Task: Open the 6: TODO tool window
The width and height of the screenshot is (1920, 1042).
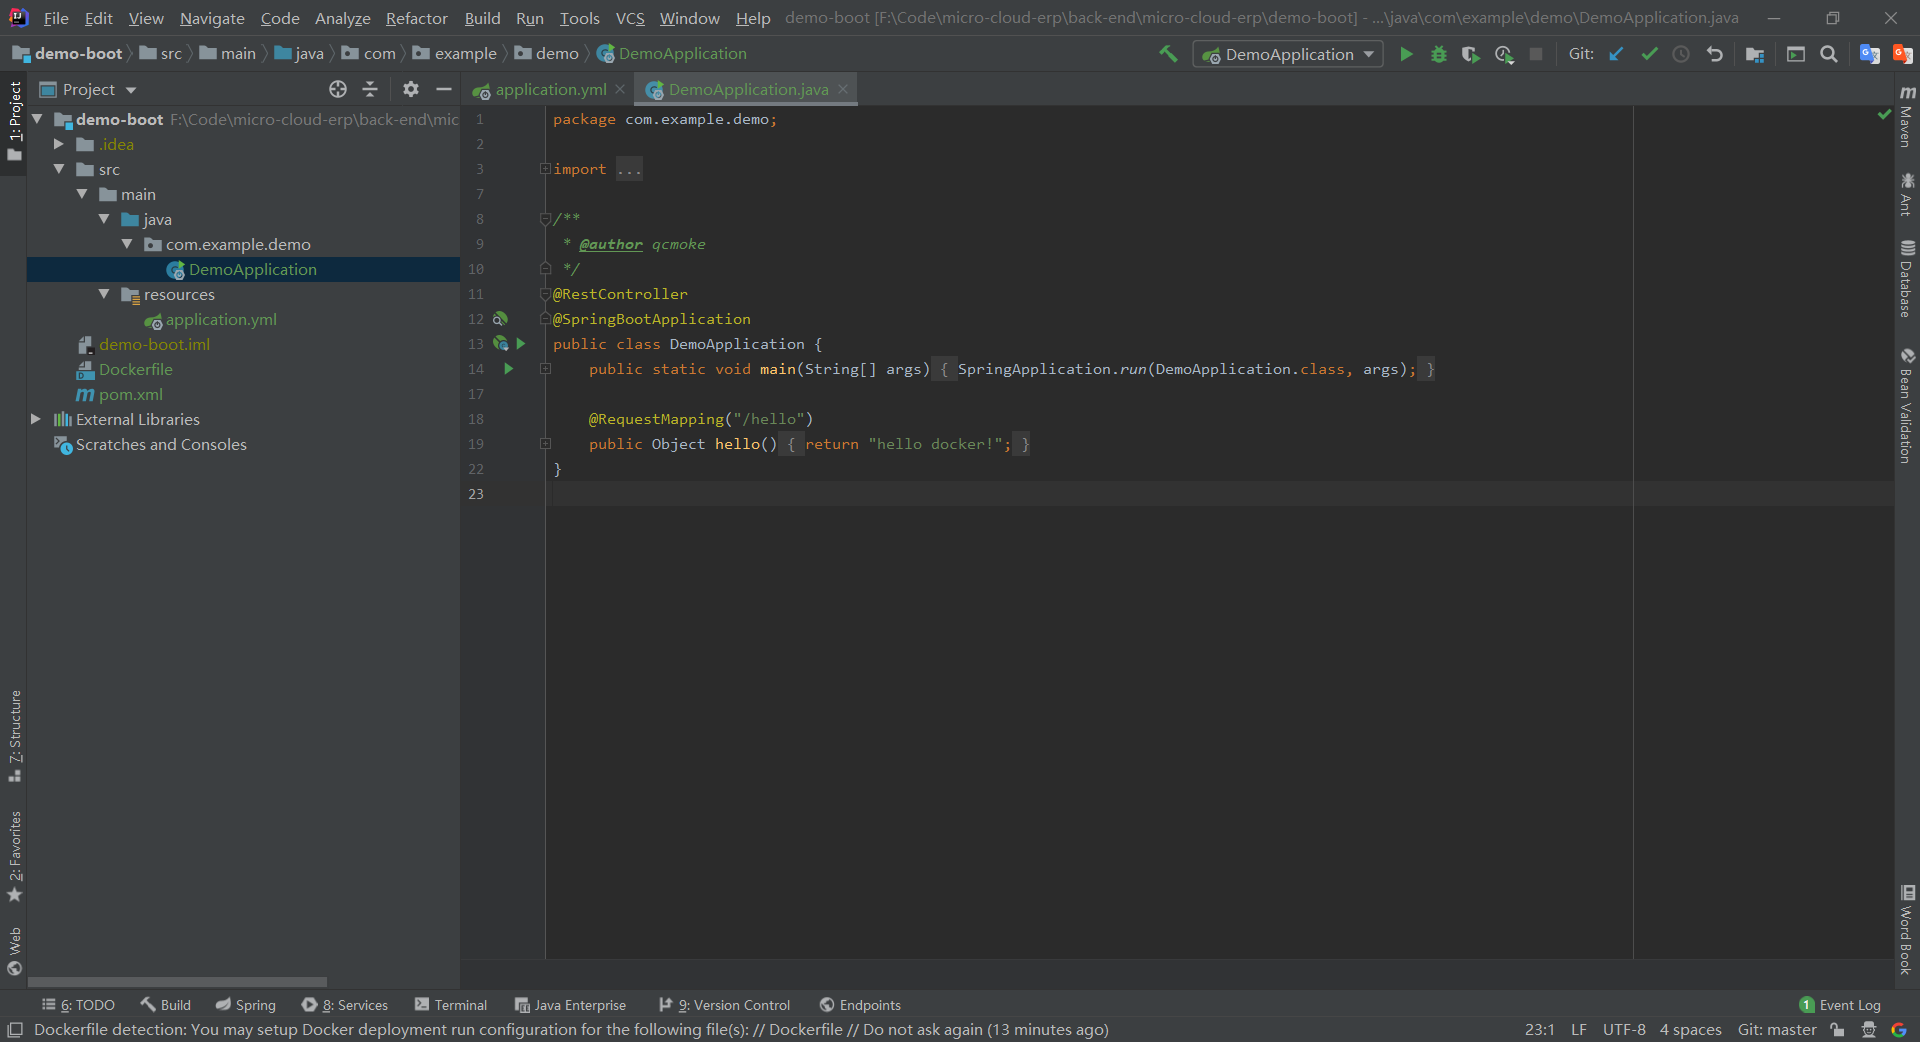Action: click(x=78, y=1005)
